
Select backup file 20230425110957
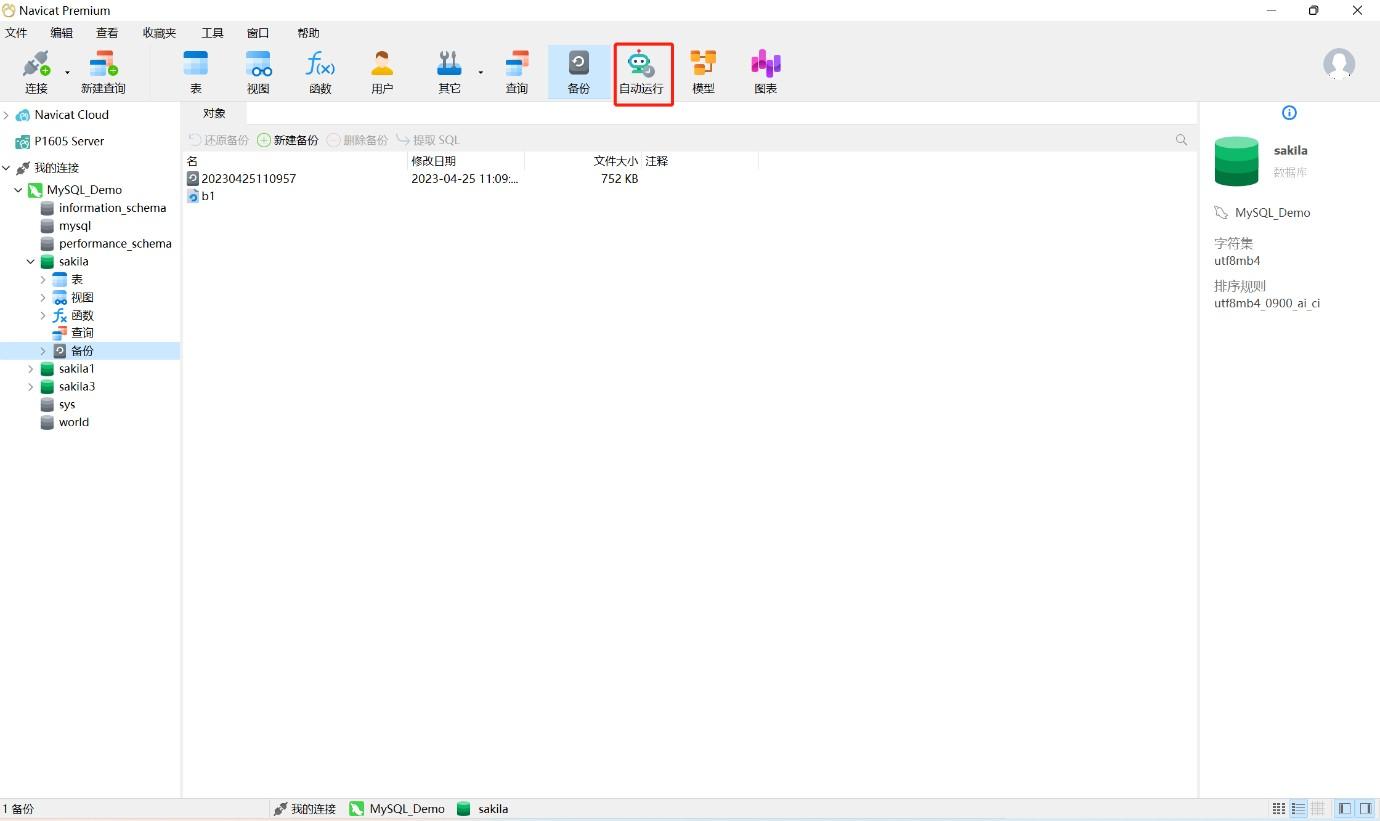pyautogui.click(x=248, y=179)
